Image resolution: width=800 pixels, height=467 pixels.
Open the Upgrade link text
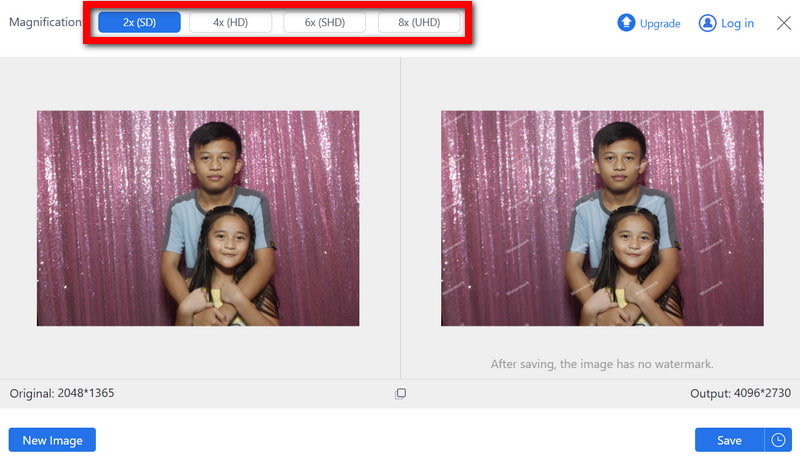660,24
